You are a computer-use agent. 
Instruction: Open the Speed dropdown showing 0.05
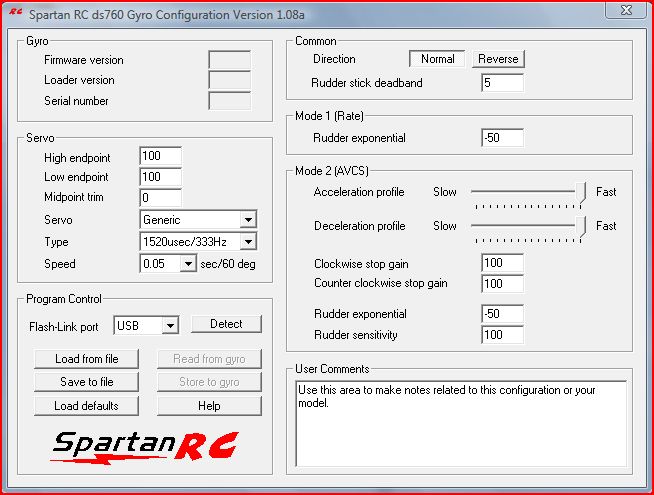[168, 264]
